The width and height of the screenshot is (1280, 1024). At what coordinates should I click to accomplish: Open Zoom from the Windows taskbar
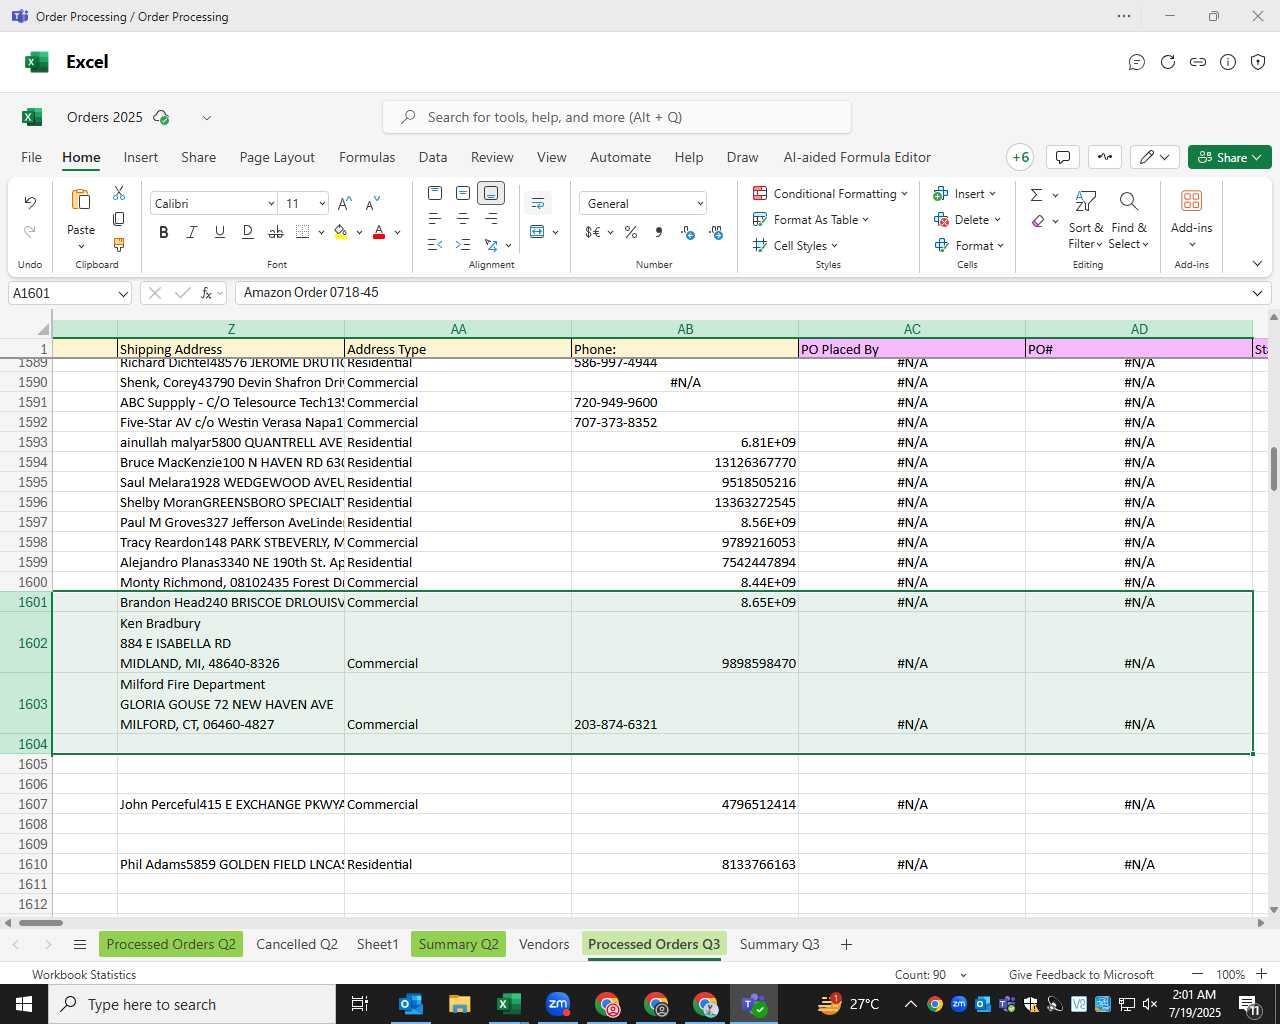[558, 1004]
